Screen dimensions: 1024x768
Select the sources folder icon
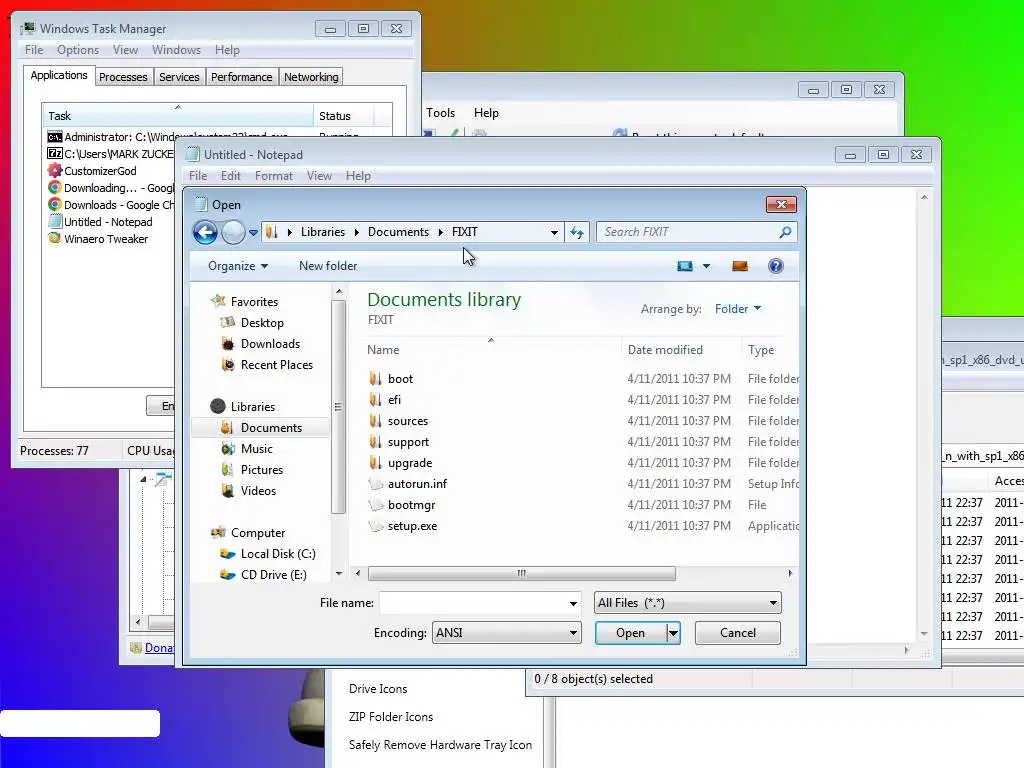coord(376,421)
